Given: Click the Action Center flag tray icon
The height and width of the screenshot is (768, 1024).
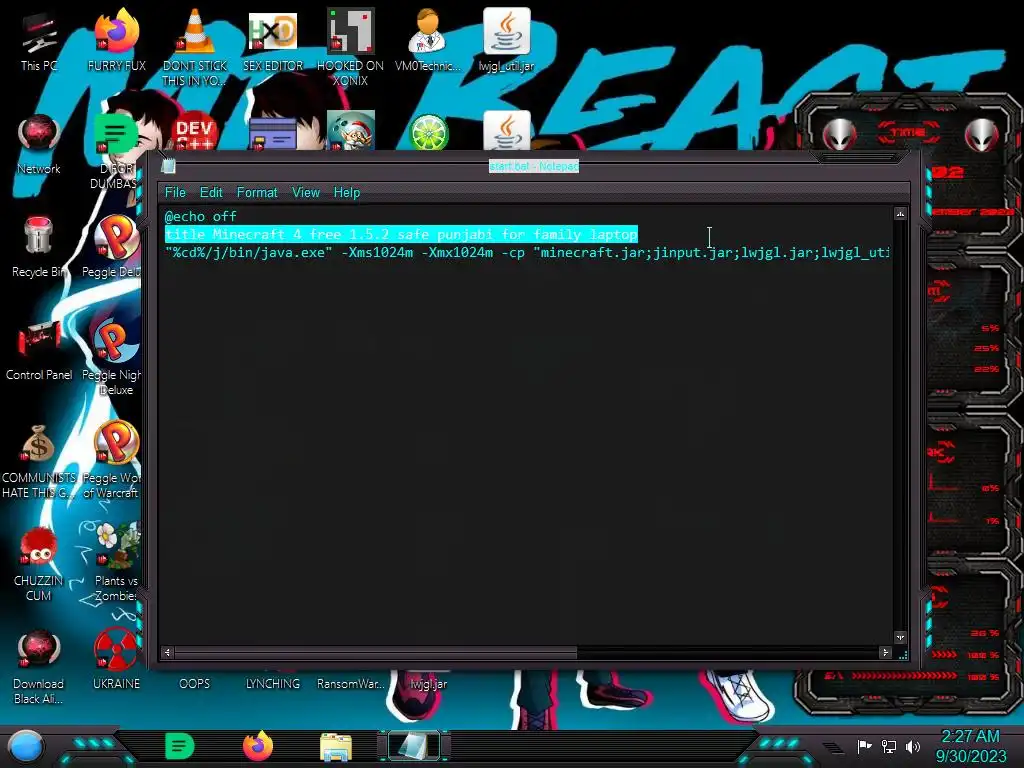Looking at the screenshot, I should pyautogui.click(x=865, y=746).
